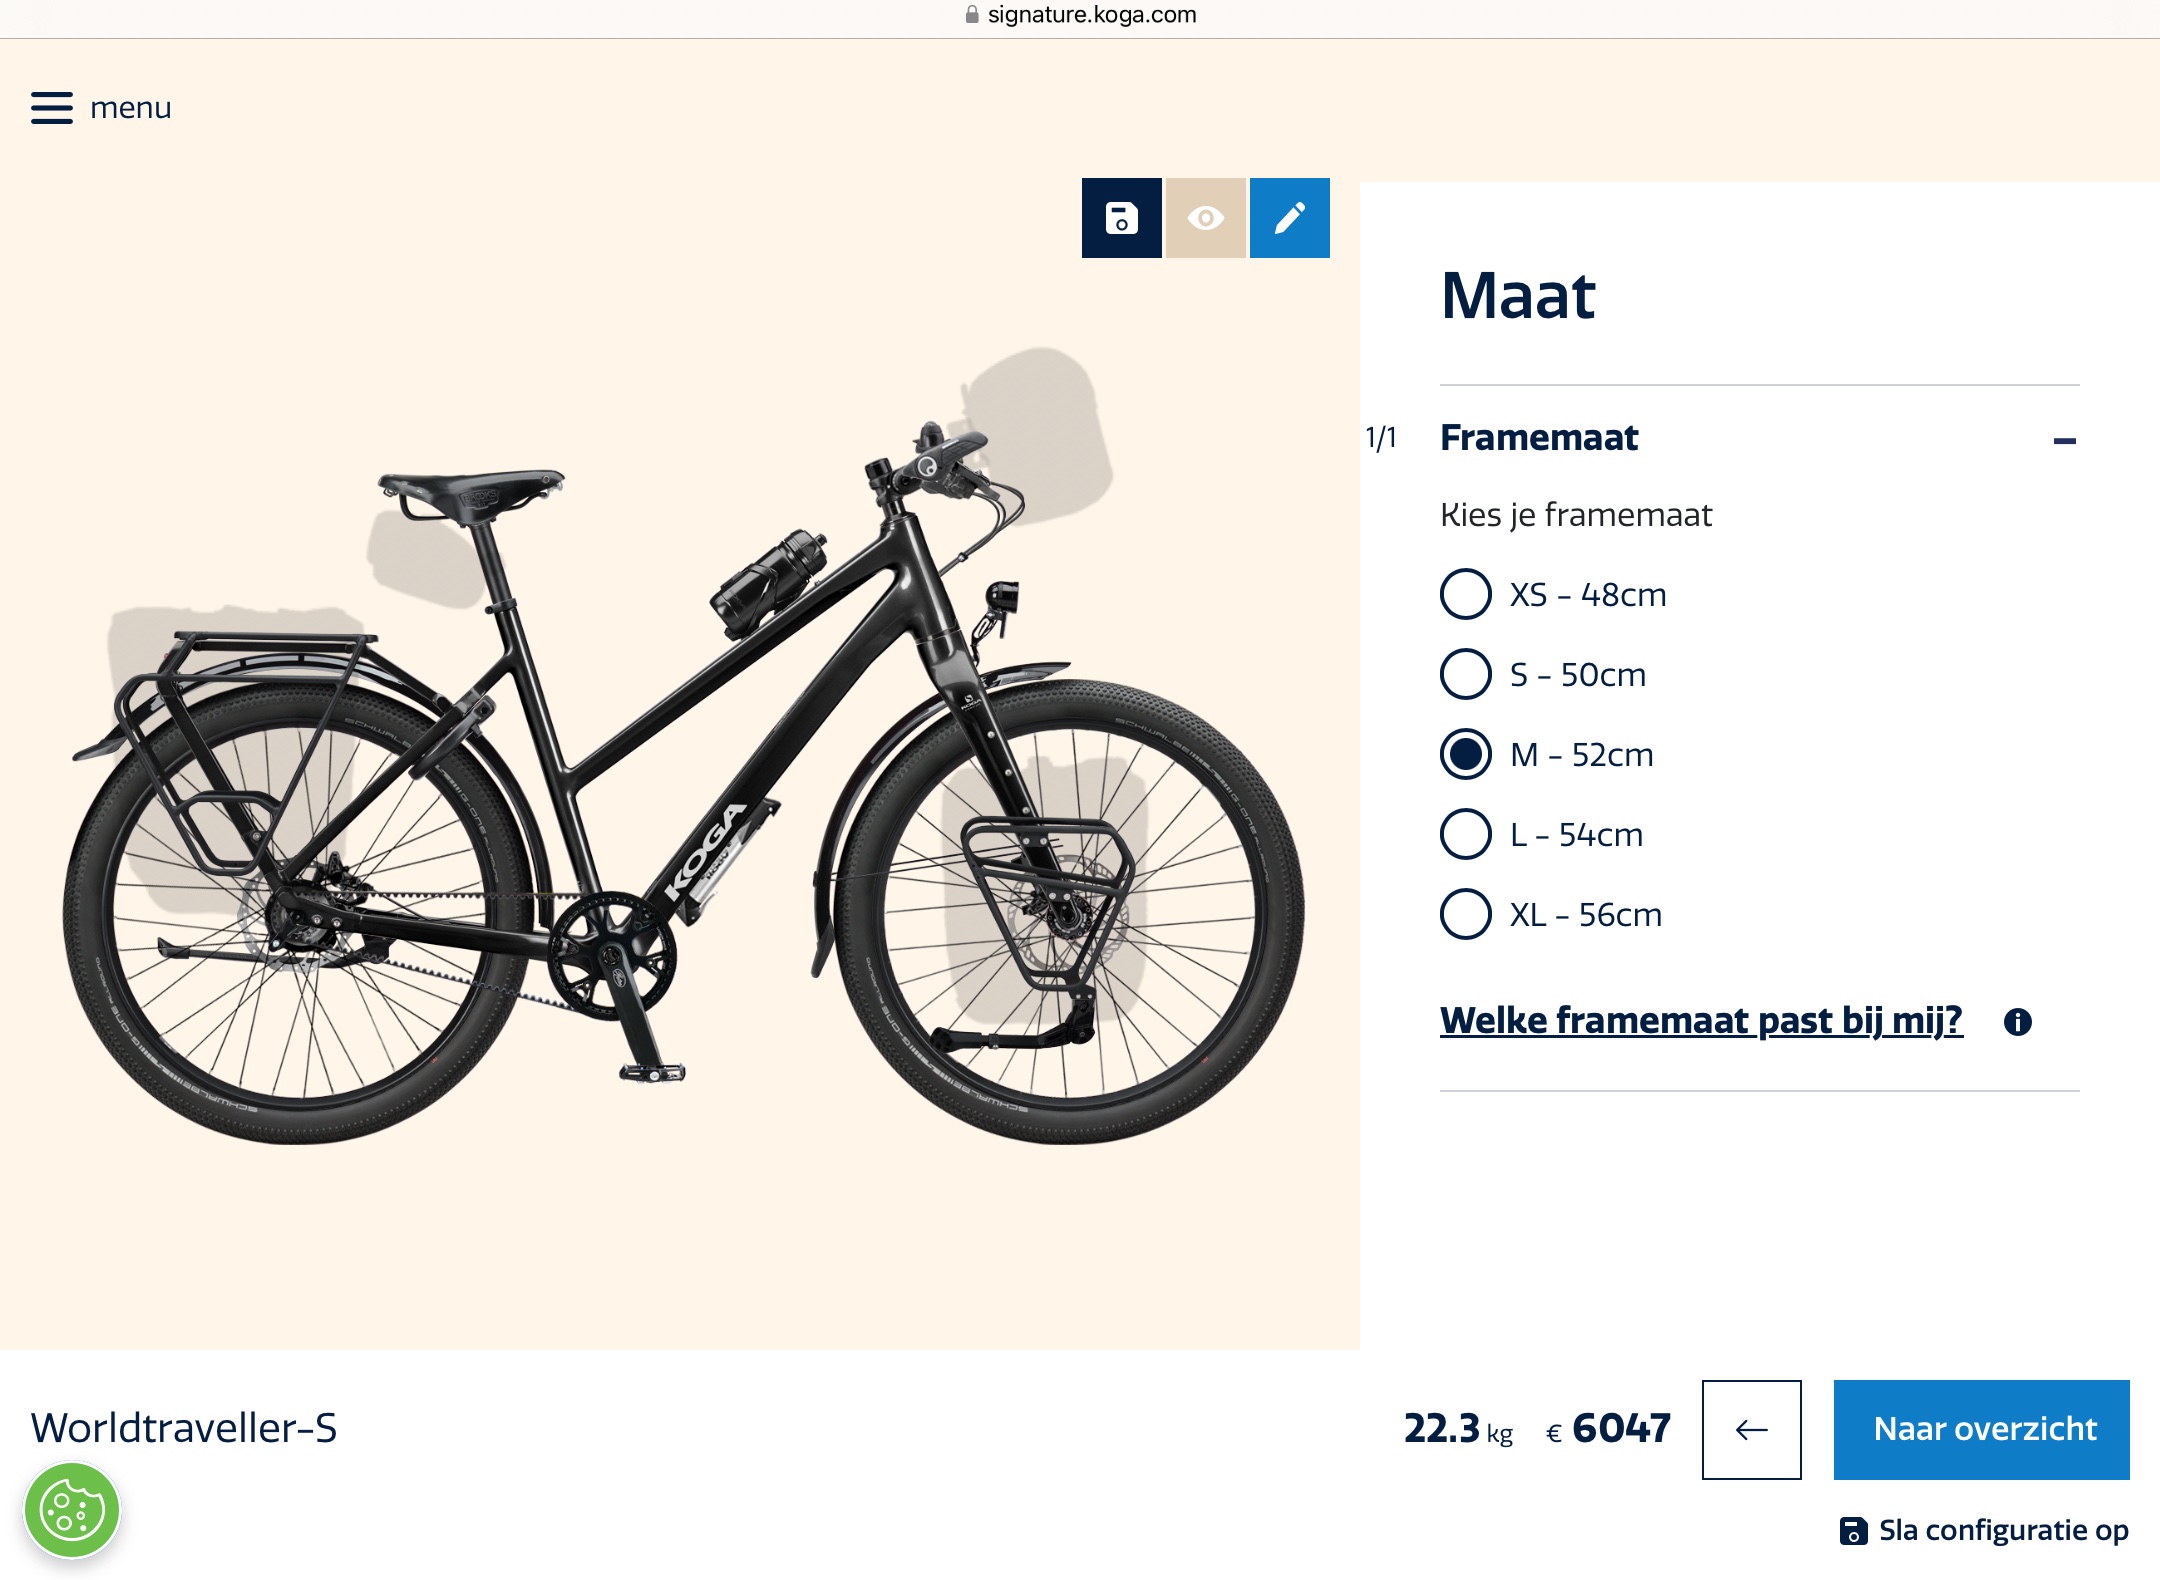Viewport: 2160px width, 1580px height.
Task: Click the hamburger menu icon
Action: tap(52, 108)
